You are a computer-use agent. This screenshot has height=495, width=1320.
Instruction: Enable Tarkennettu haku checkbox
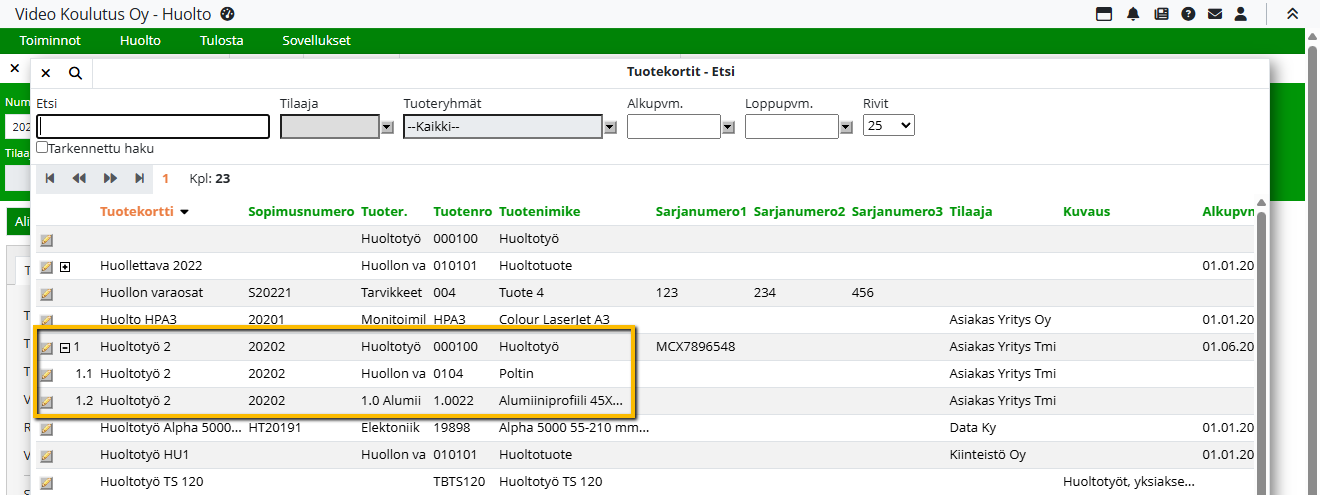coord(42,148)
